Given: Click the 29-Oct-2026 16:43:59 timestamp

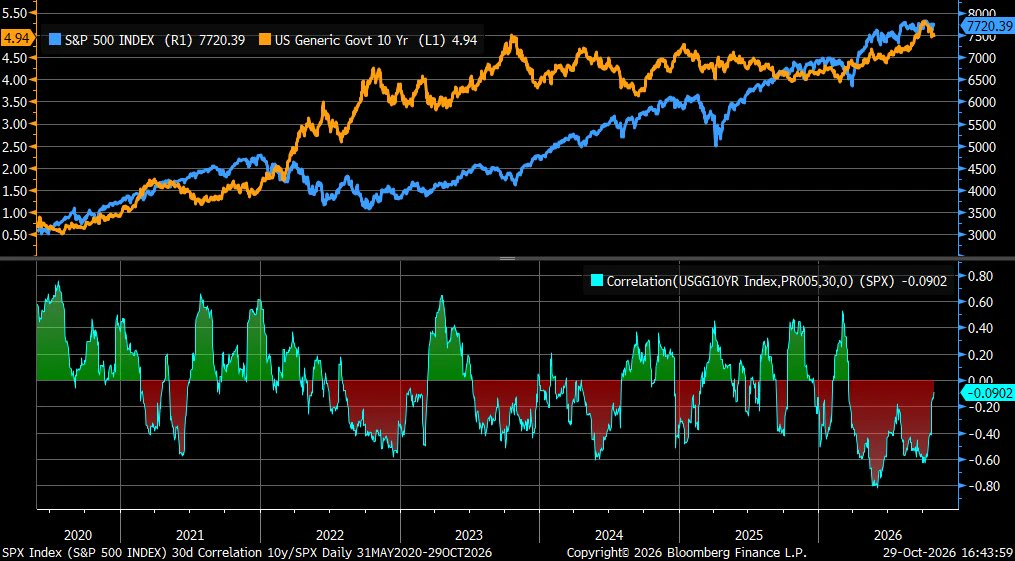Looking at the screenshot, I should click(948, 553).
